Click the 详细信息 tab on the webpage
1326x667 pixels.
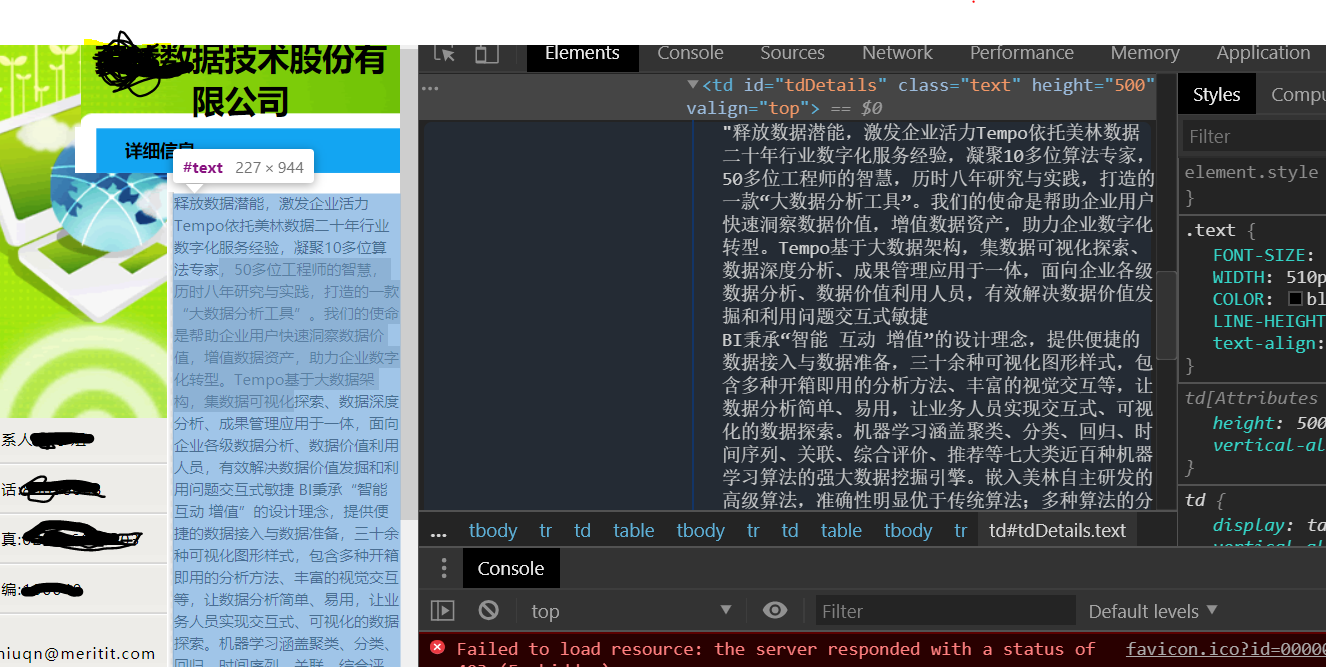(159, 151)
